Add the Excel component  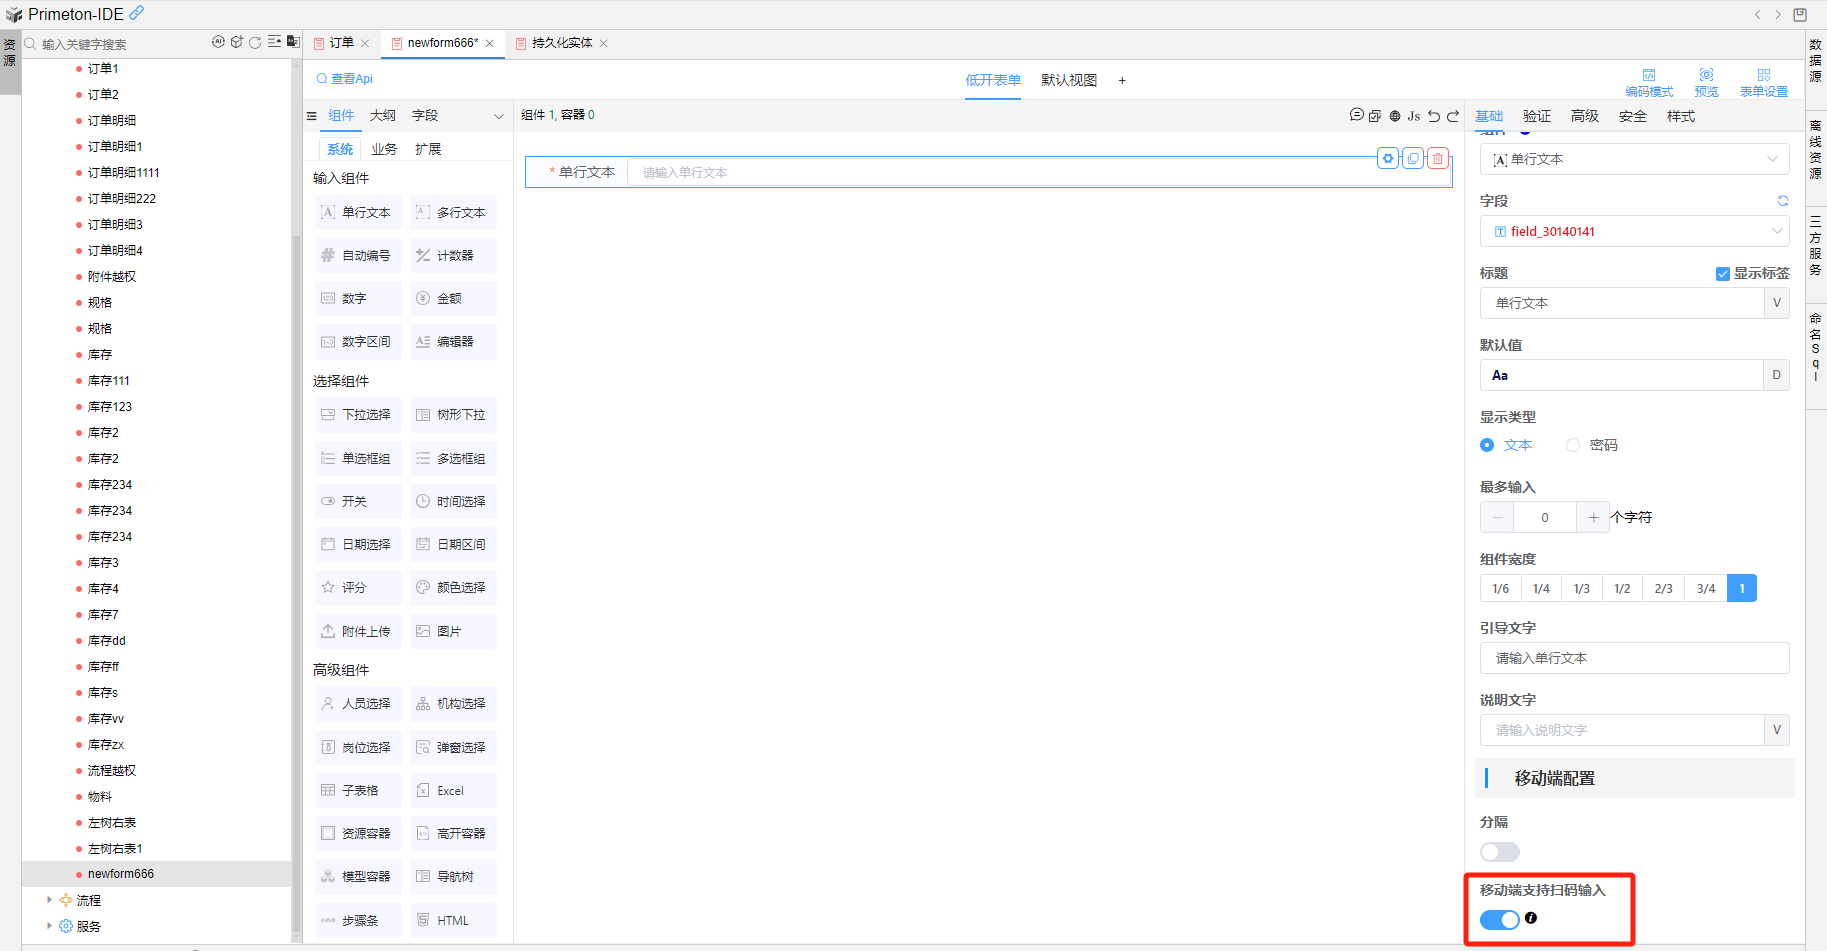point(453,791)
